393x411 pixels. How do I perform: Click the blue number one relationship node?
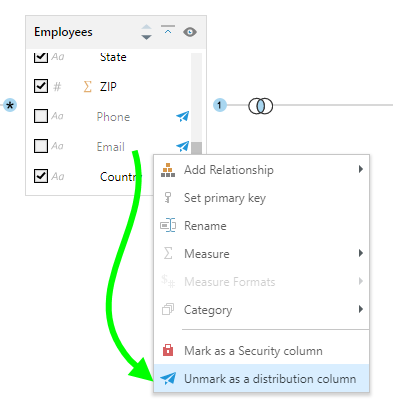(x=219, y=105)
